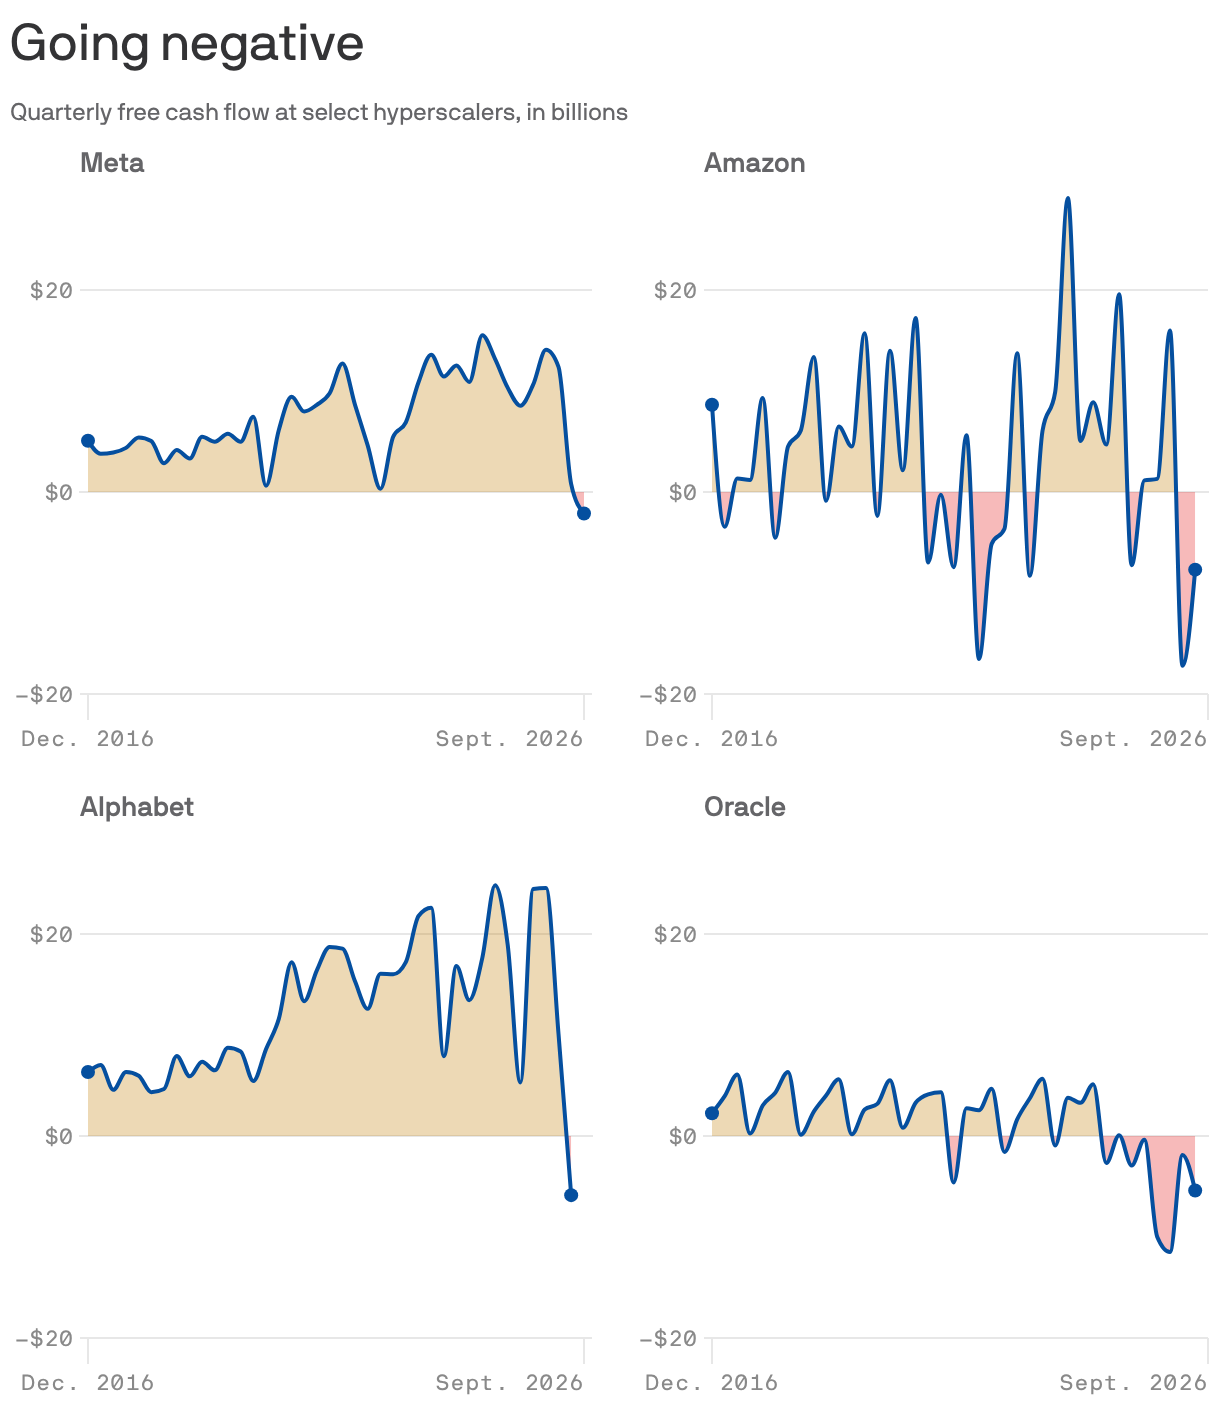Click the Alphabet chart last data point
The image size is (1220, 1408).
coord(571,1195)
